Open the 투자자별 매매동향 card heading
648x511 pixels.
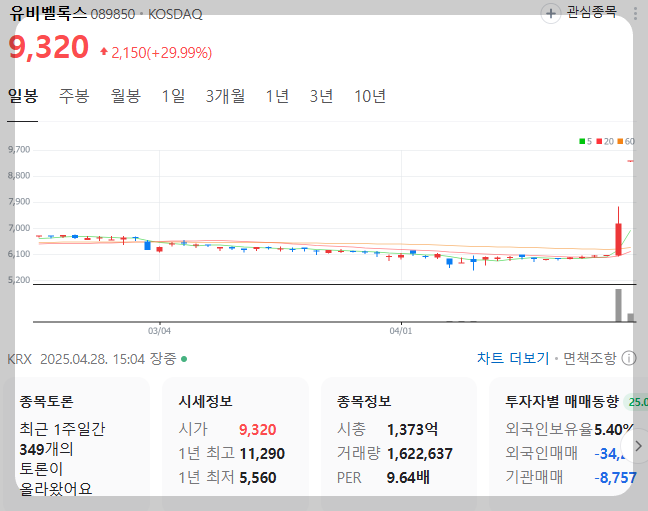click(x=562, y=401)
